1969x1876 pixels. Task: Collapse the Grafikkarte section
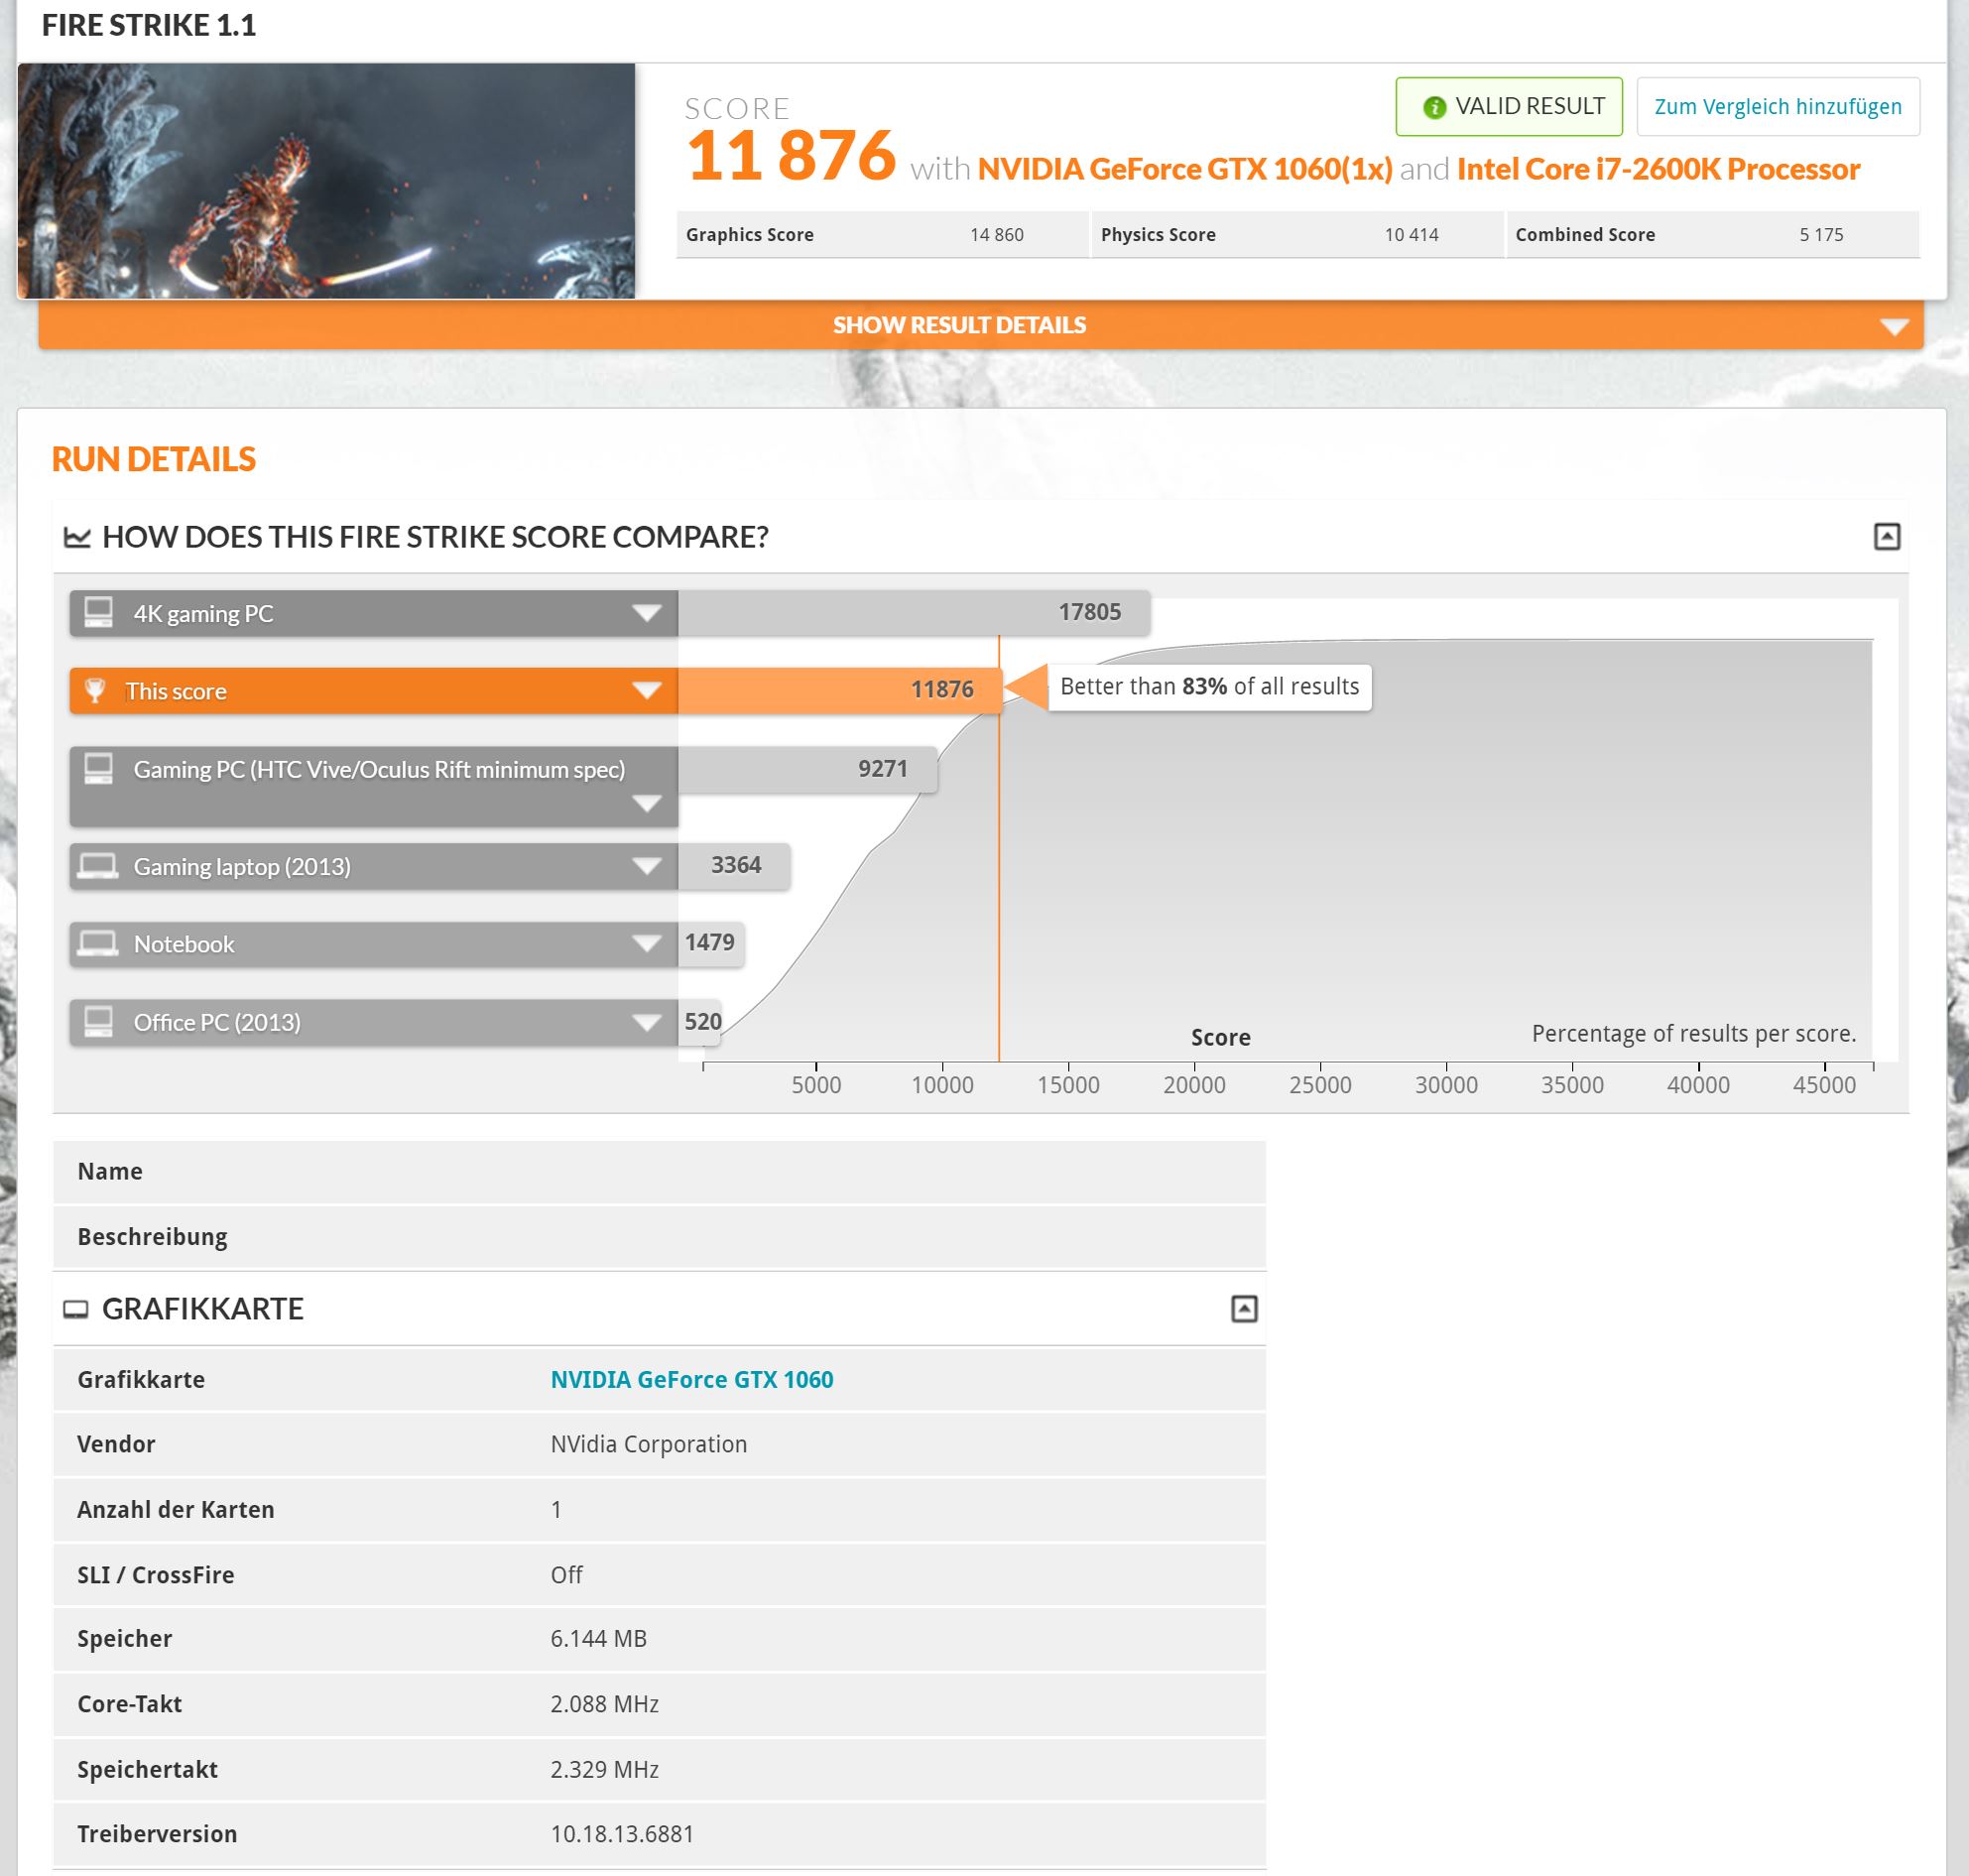1243,1309
